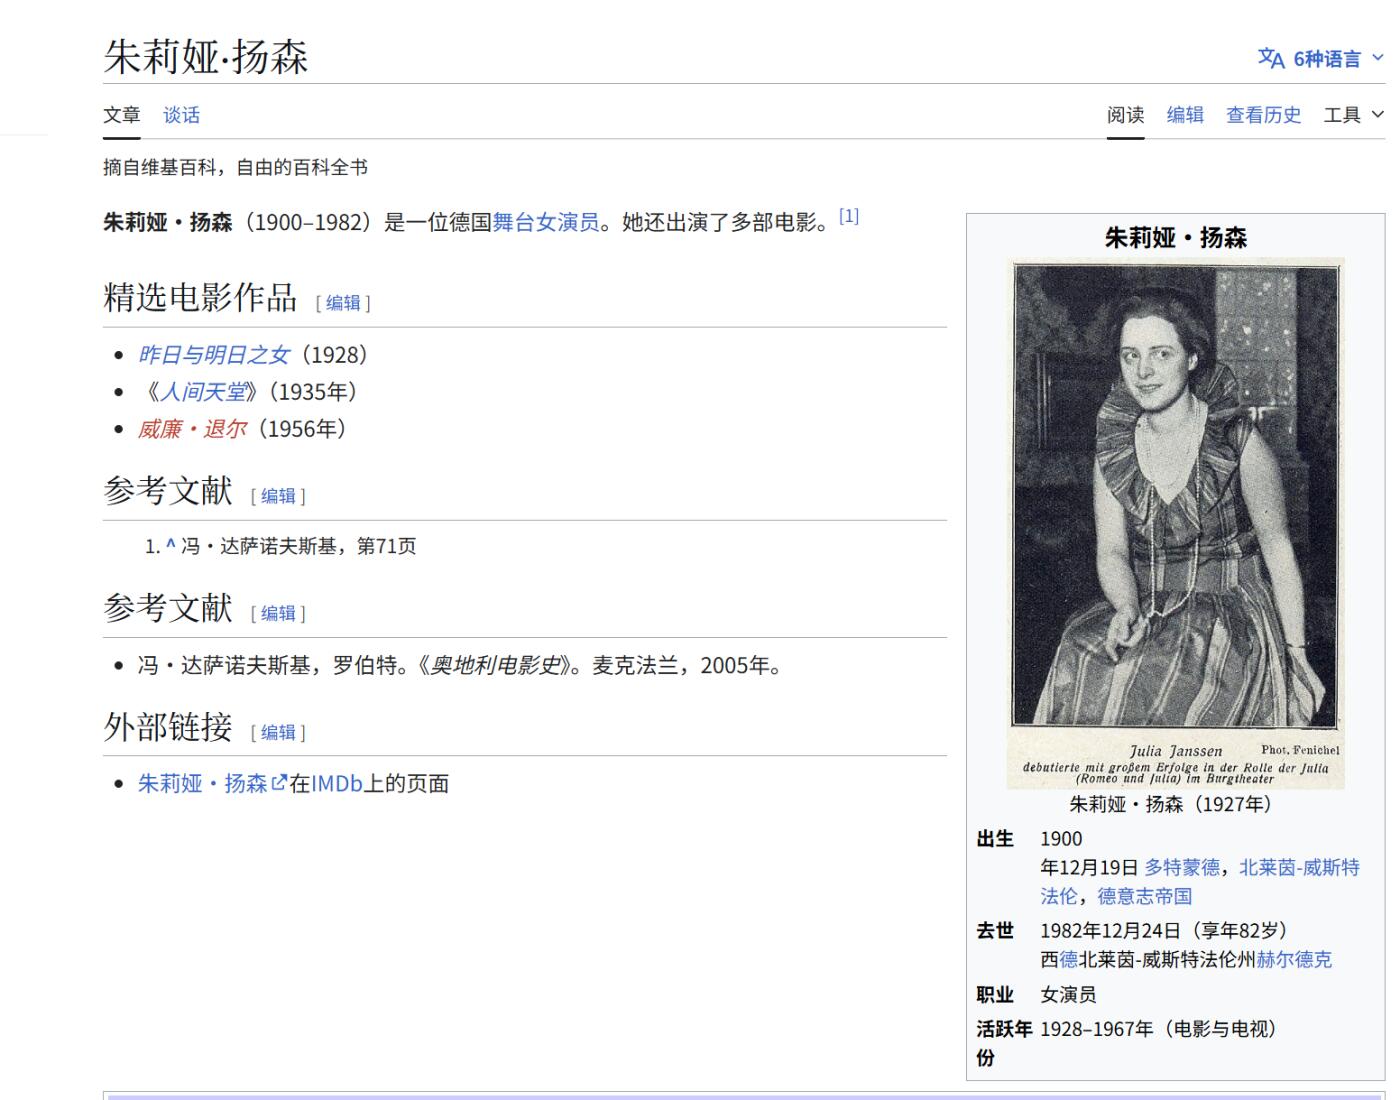Open the IMDb link

[336, 783]
